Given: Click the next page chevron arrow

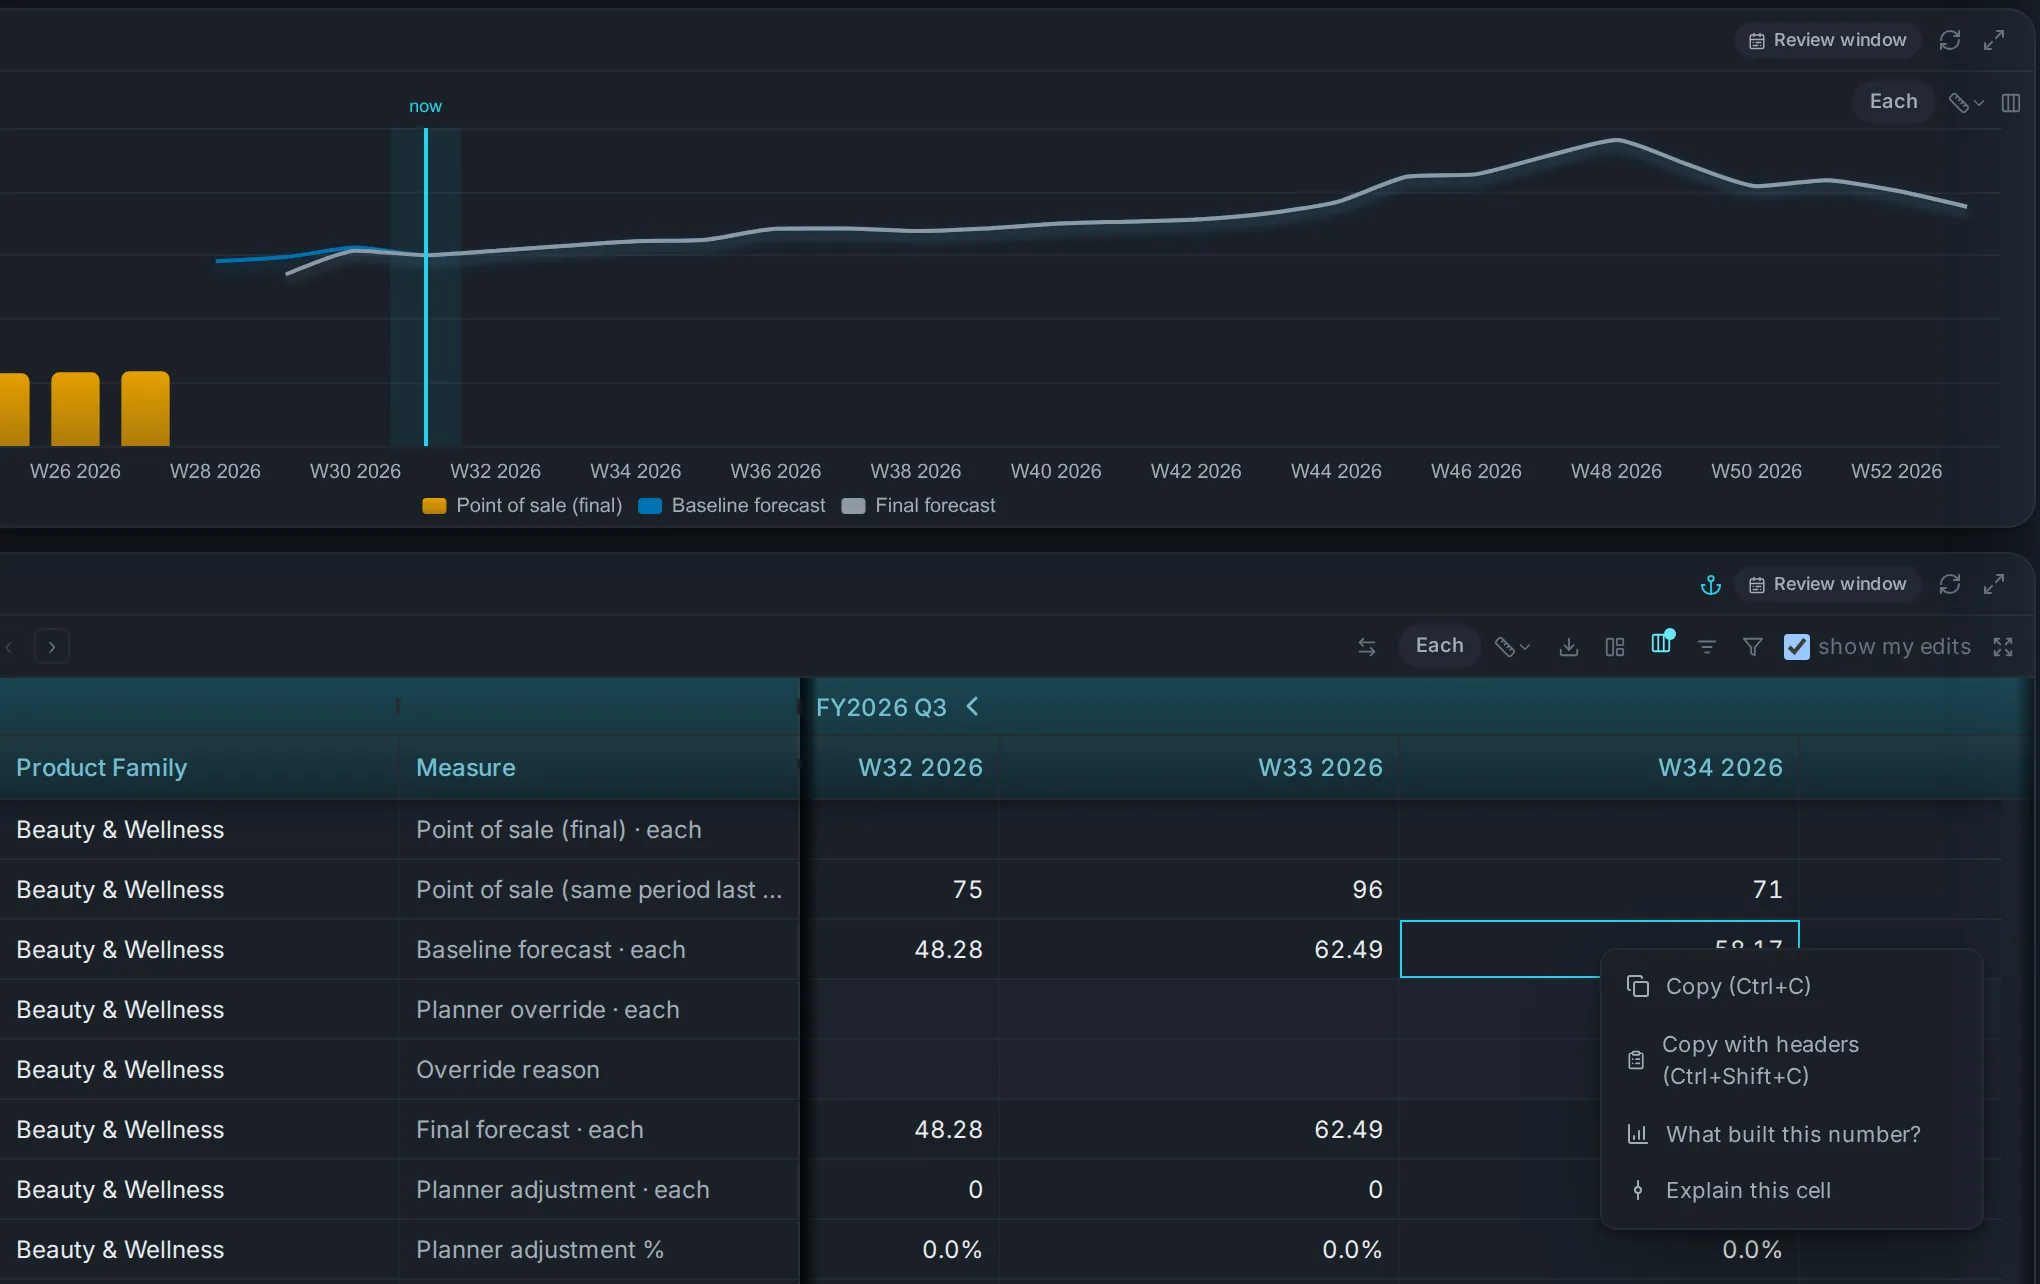Looking at the screenshot, I should pyautogui.click(x=52, y=647).
